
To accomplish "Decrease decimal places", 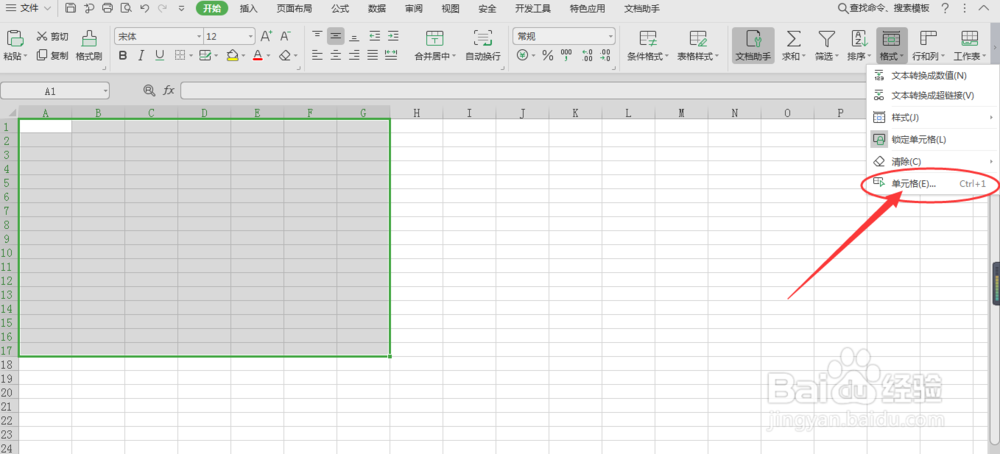I will click(x=605, y=55).
